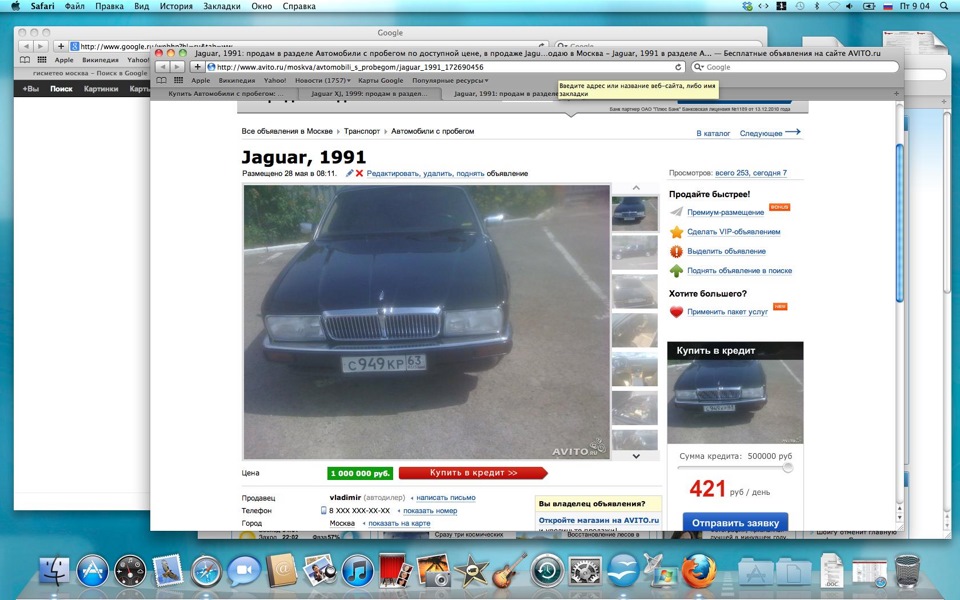Click Отправить заявку blue button
The height and width of the screenshot is (600, 960).
735,523
